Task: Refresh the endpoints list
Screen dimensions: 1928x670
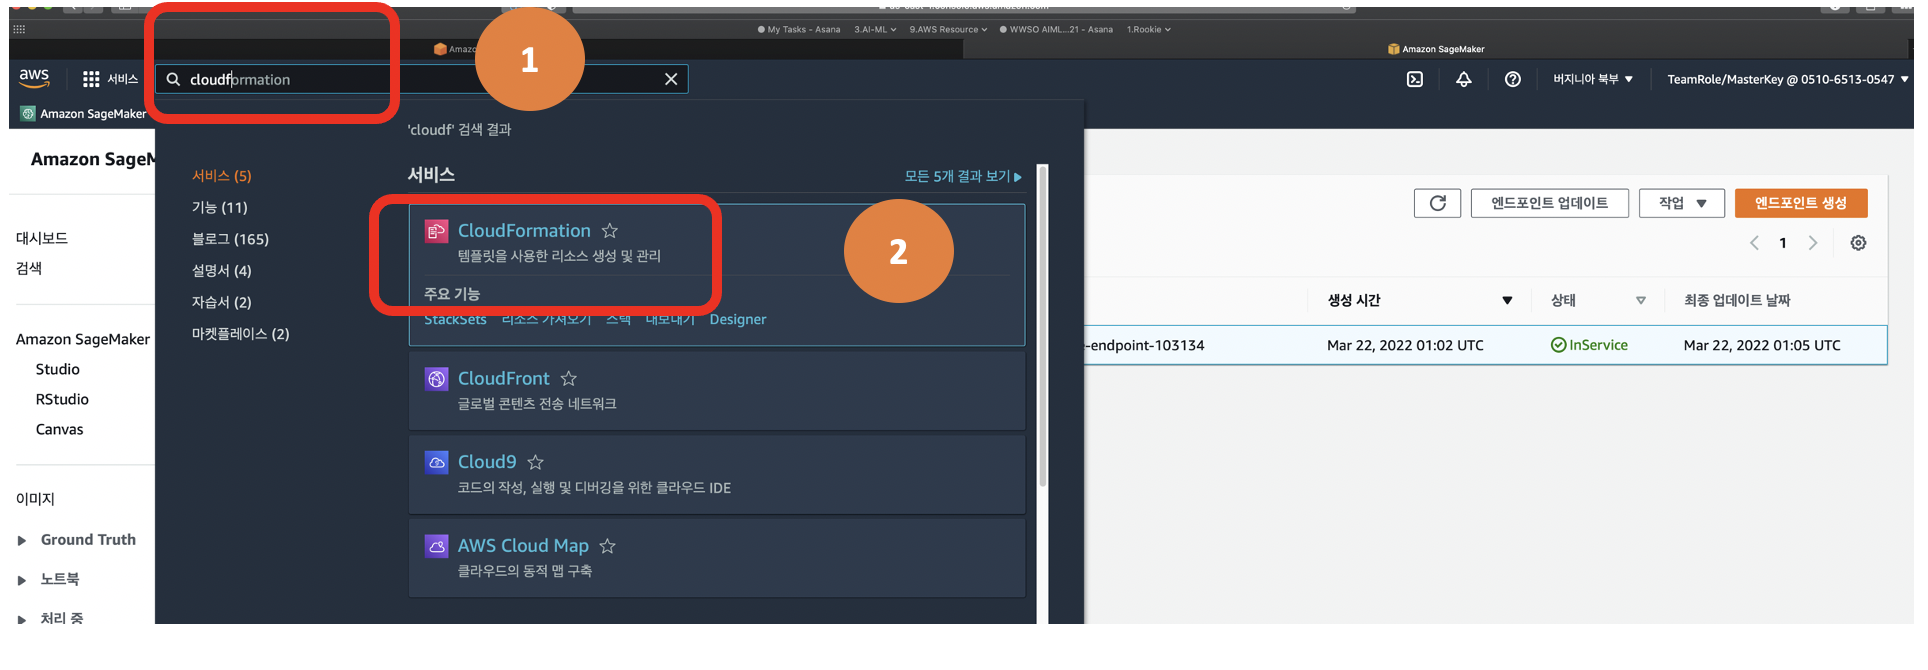Action: click(1438, 203)
